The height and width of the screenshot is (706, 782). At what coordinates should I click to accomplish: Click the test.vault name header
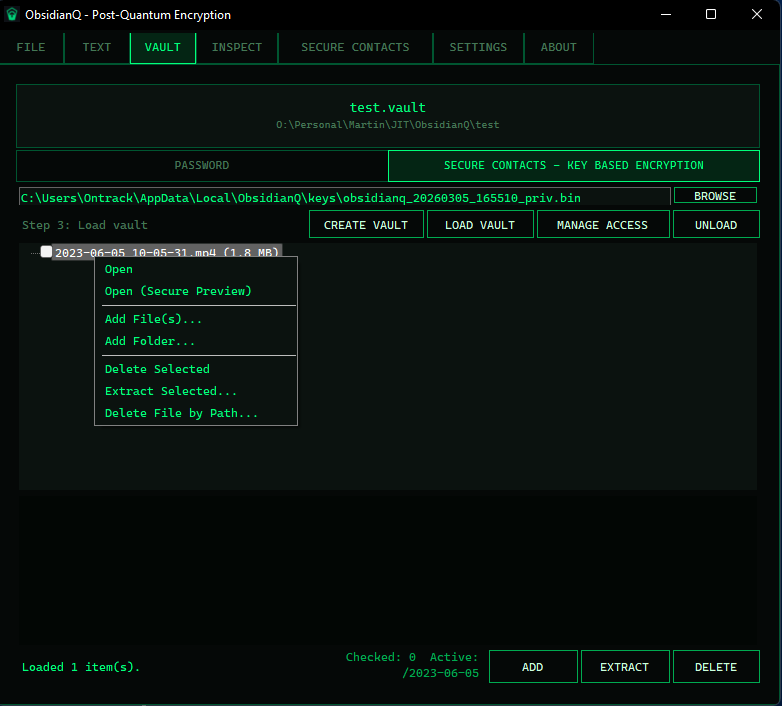click(388, 107)
